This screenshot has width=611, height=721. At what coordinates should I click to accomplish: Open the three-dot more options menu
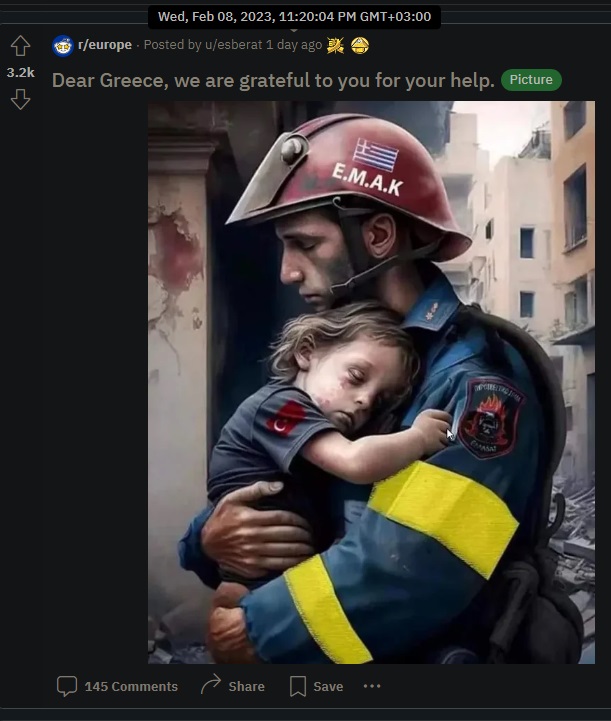(371, 686)
